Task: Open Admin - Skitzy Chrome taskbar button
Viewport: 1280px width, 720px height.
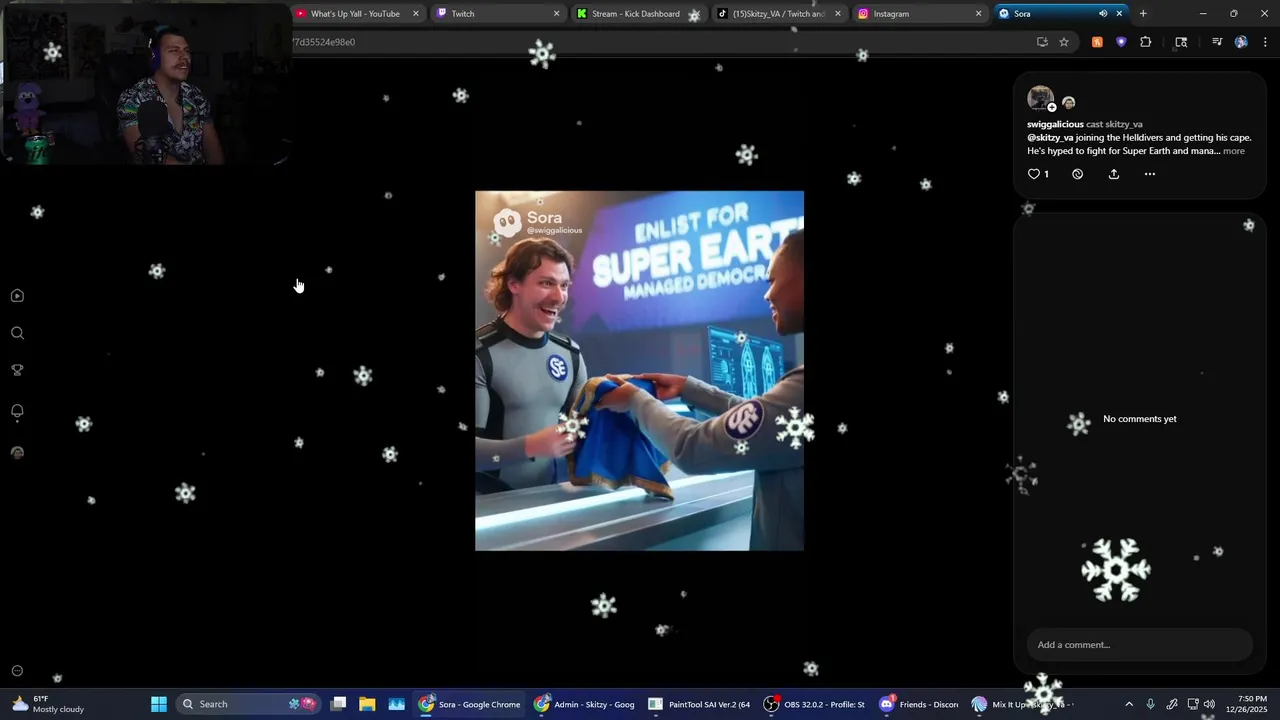Action: [x=586, y=704]
